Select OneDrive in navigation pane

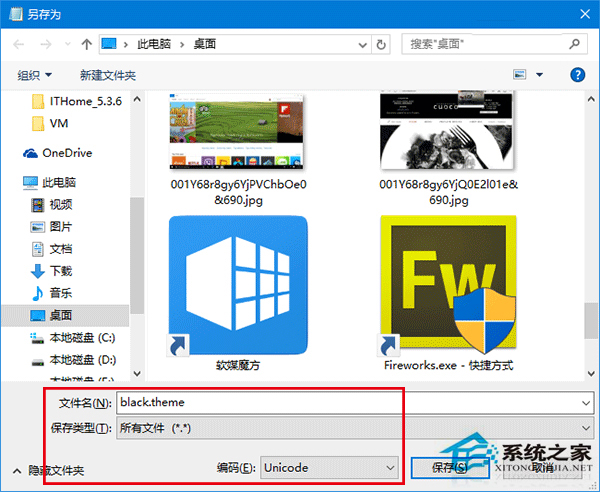[x=57, y=153]
